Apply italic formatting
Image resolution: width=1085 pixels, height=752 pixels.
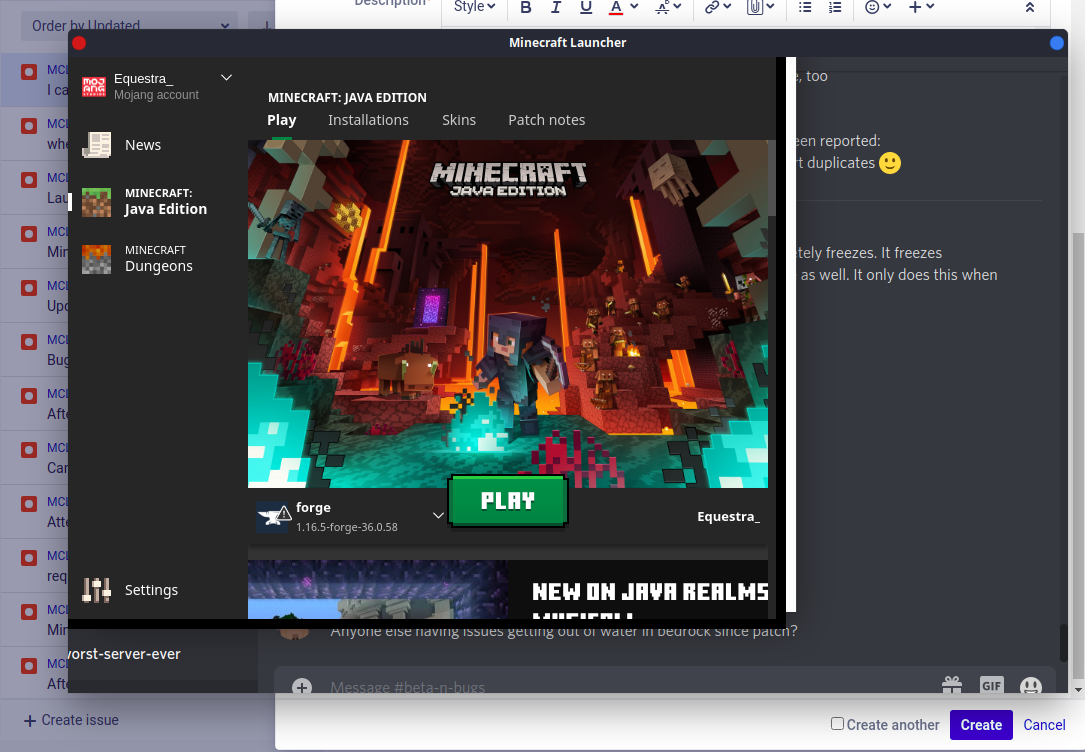(x=556, y=7)
